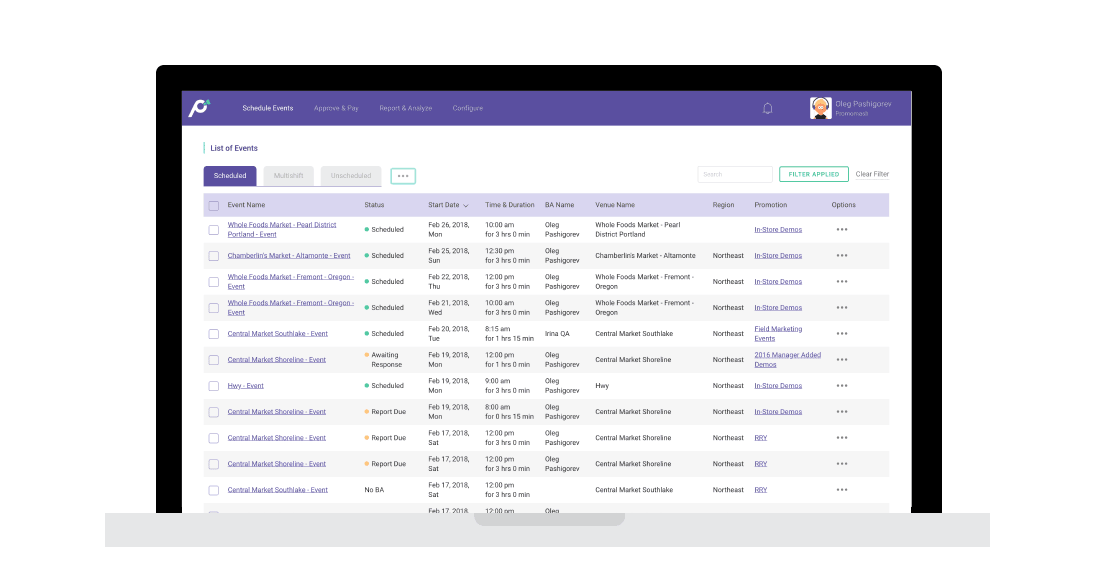Viewport: 1095px width, 580px height.
Task: Click Oleg Pashigorev's avatar picture
Action: tap(821, 108)
